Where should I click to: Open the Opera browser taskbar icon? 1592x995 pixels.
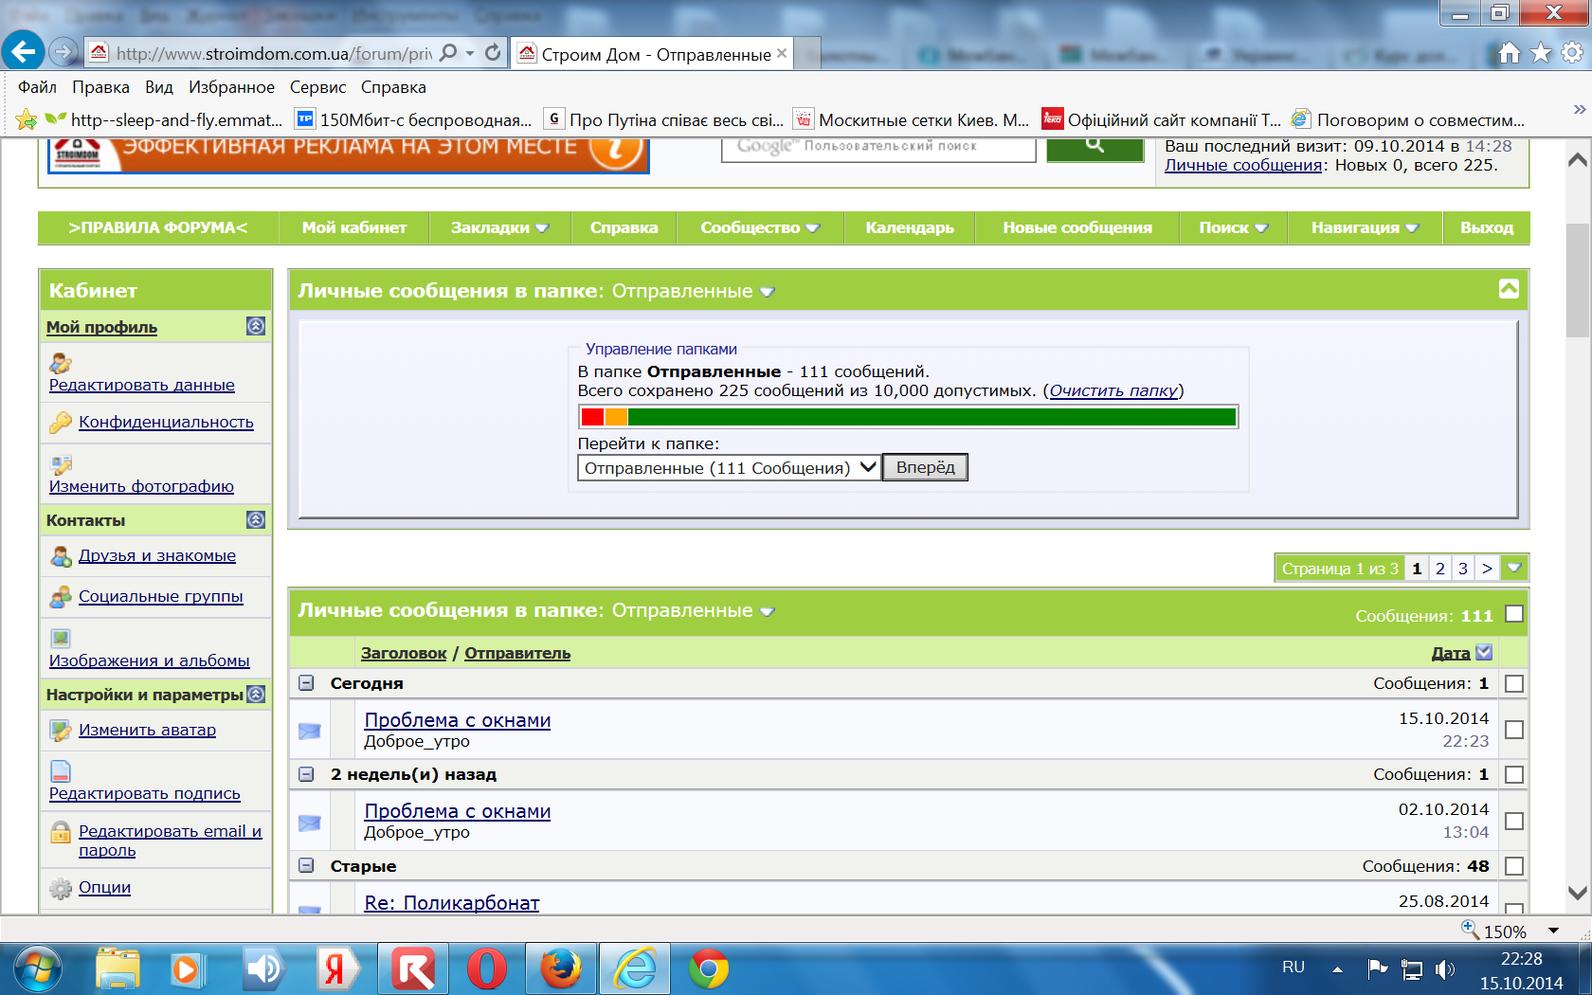(x=487, y=968)
